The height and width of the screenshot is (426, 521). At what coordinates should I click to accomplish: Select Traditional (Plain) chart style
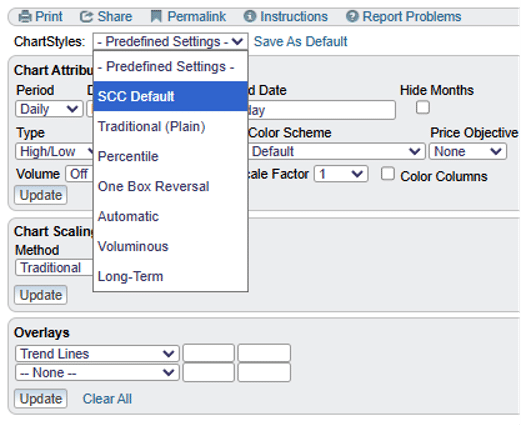(x=171, y=126)
